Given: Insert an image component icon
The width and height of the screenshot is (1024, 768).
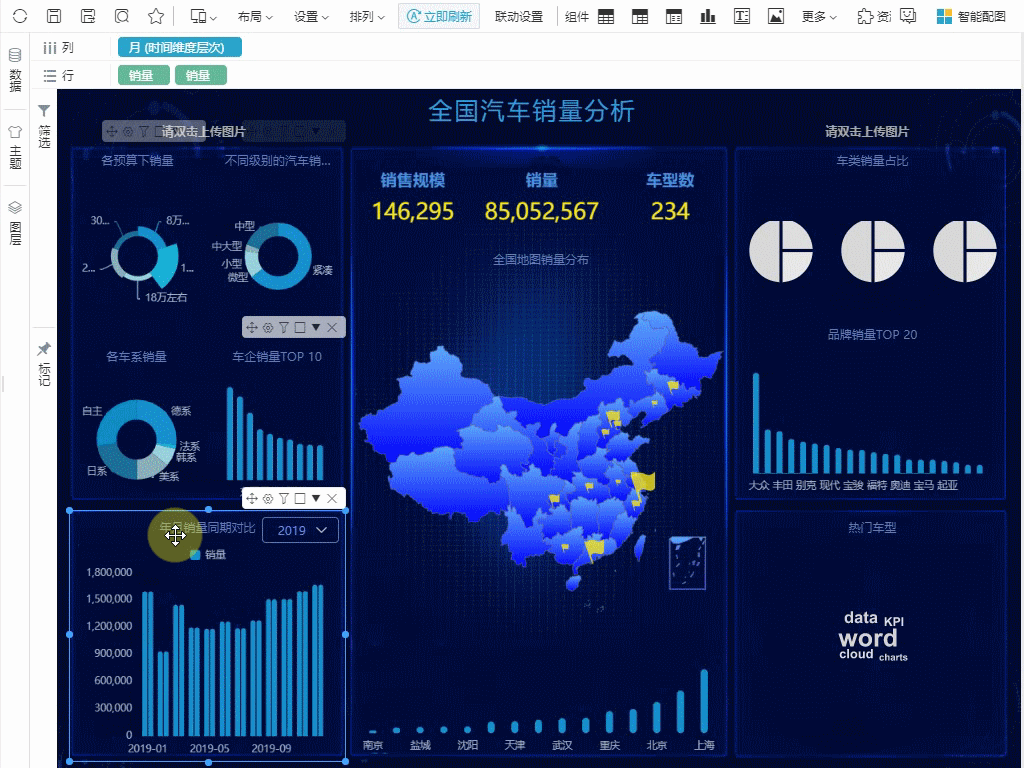Looking at the screenshot, I should coord(776,16).
